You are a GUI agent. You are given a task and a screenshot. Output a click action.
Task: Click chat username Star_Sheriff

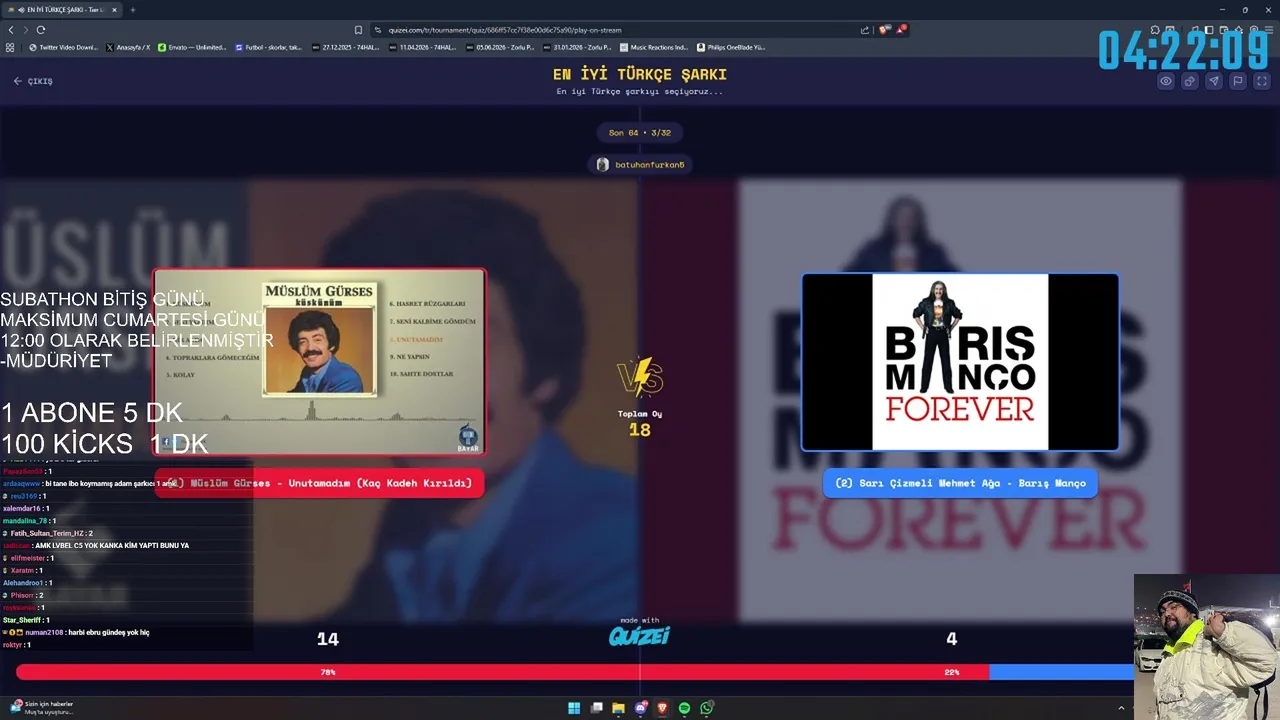point(22,620)
